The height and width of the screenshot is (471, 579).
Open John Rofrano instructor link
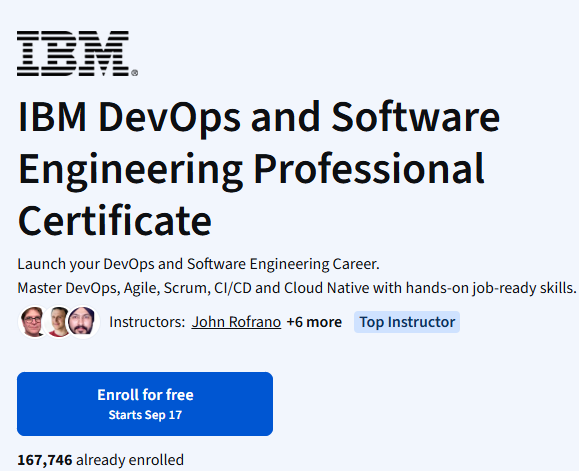point(236,322)
